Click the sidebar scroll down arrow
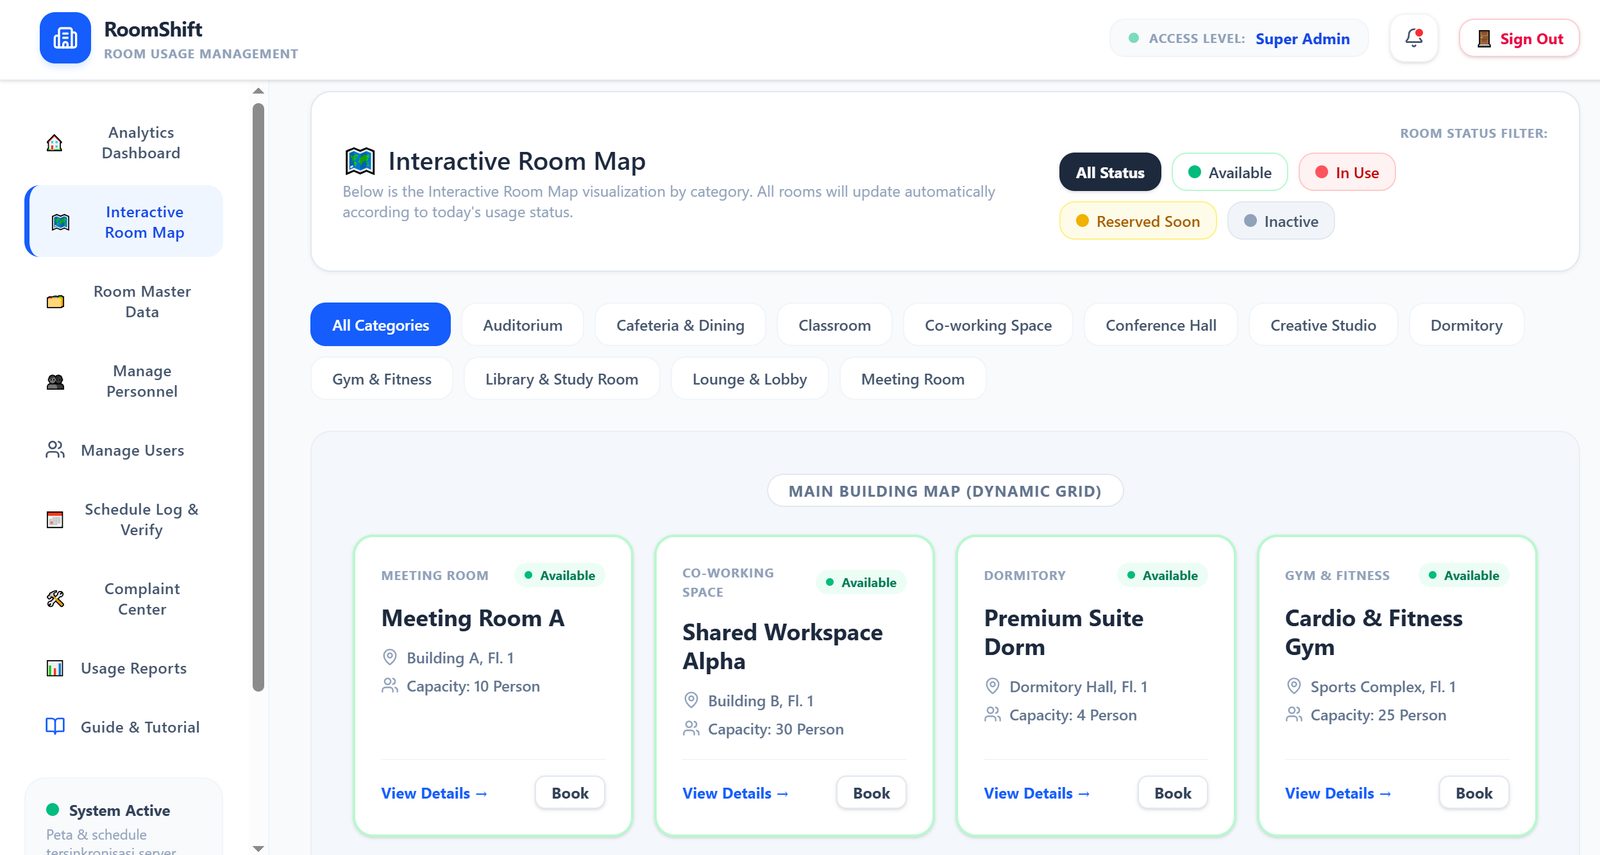 [258, 848]
